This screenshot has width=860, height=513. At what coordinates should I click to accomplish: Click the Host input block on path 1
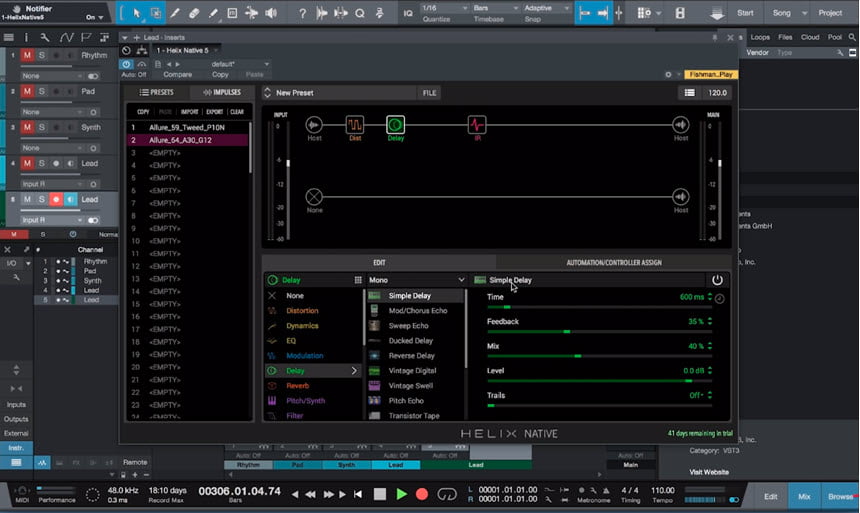314,125
